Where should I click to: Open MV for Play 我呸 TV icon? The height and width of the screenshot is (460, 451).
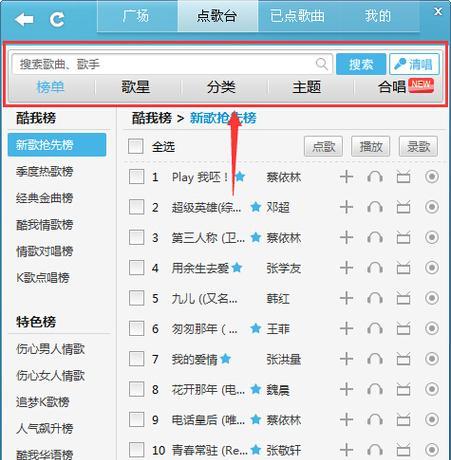coord(403,177)
